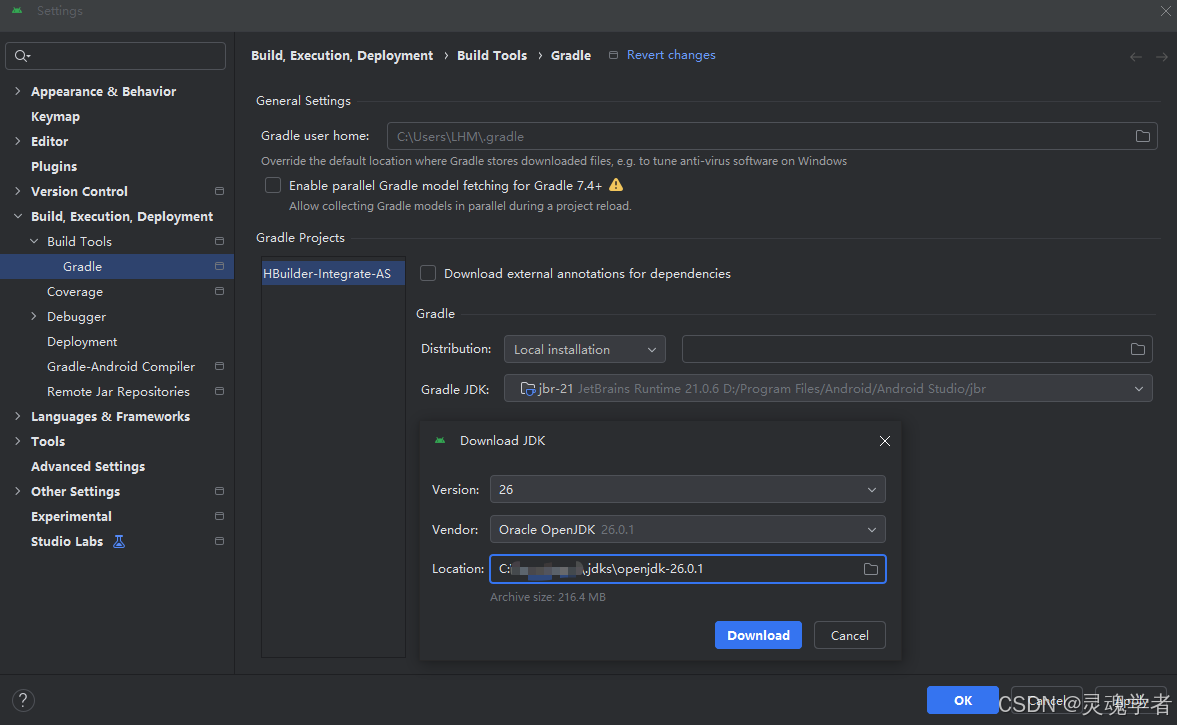This screenshot has width=1177, height=725.
Task: Click project-level icon on Gradle row
Action: click(x=219, y=266)
